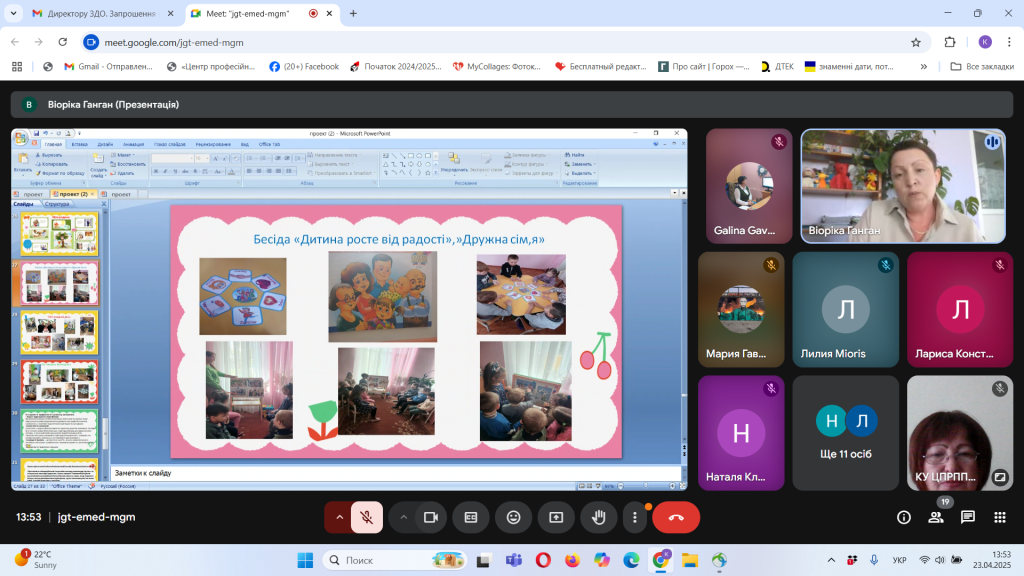Open the weather widget 22°C Sunny
1024x576 pixels.
tap(37, 560)
